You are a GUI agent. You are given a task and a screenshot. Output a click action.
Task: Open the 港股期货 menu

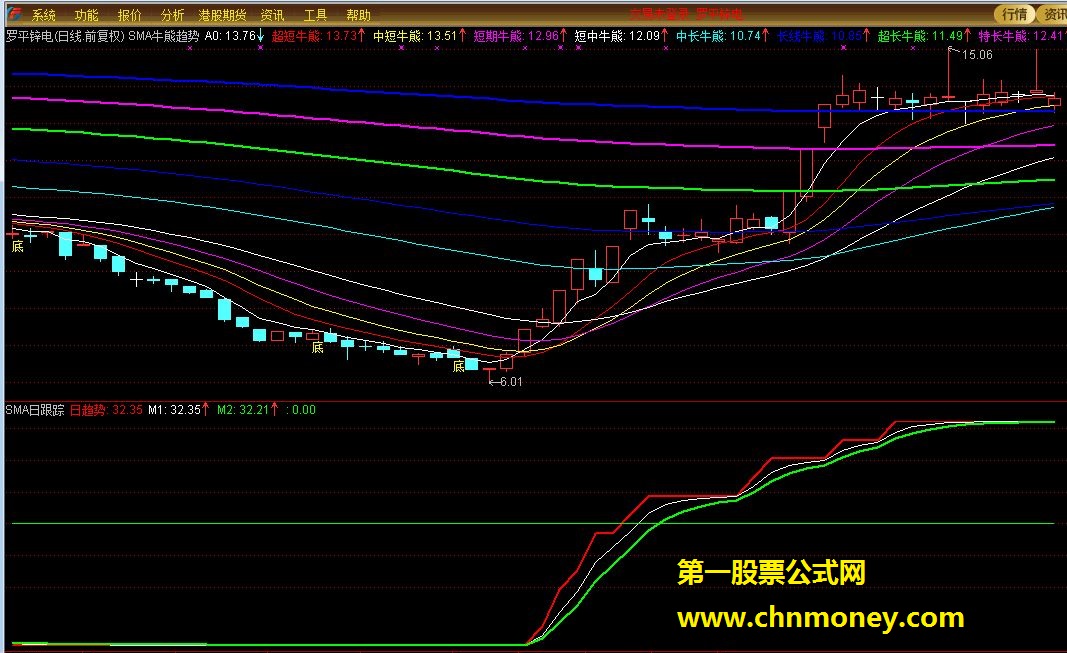(222, 14)
